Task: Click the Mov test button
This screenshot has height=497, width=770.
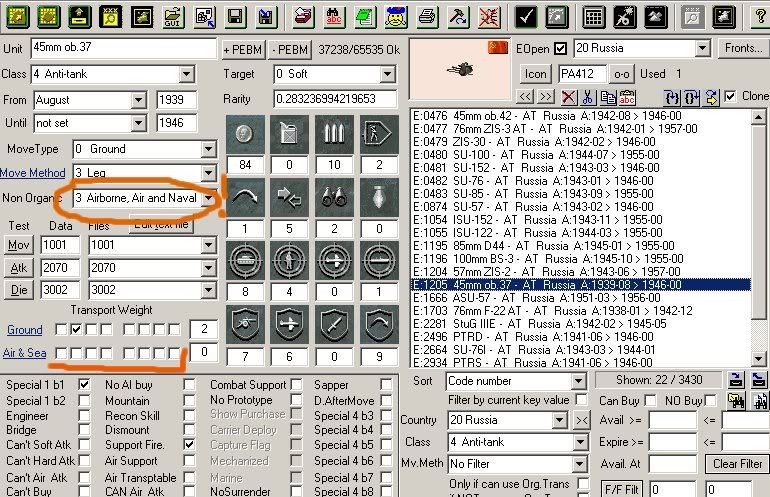Action: click(19, 245)
